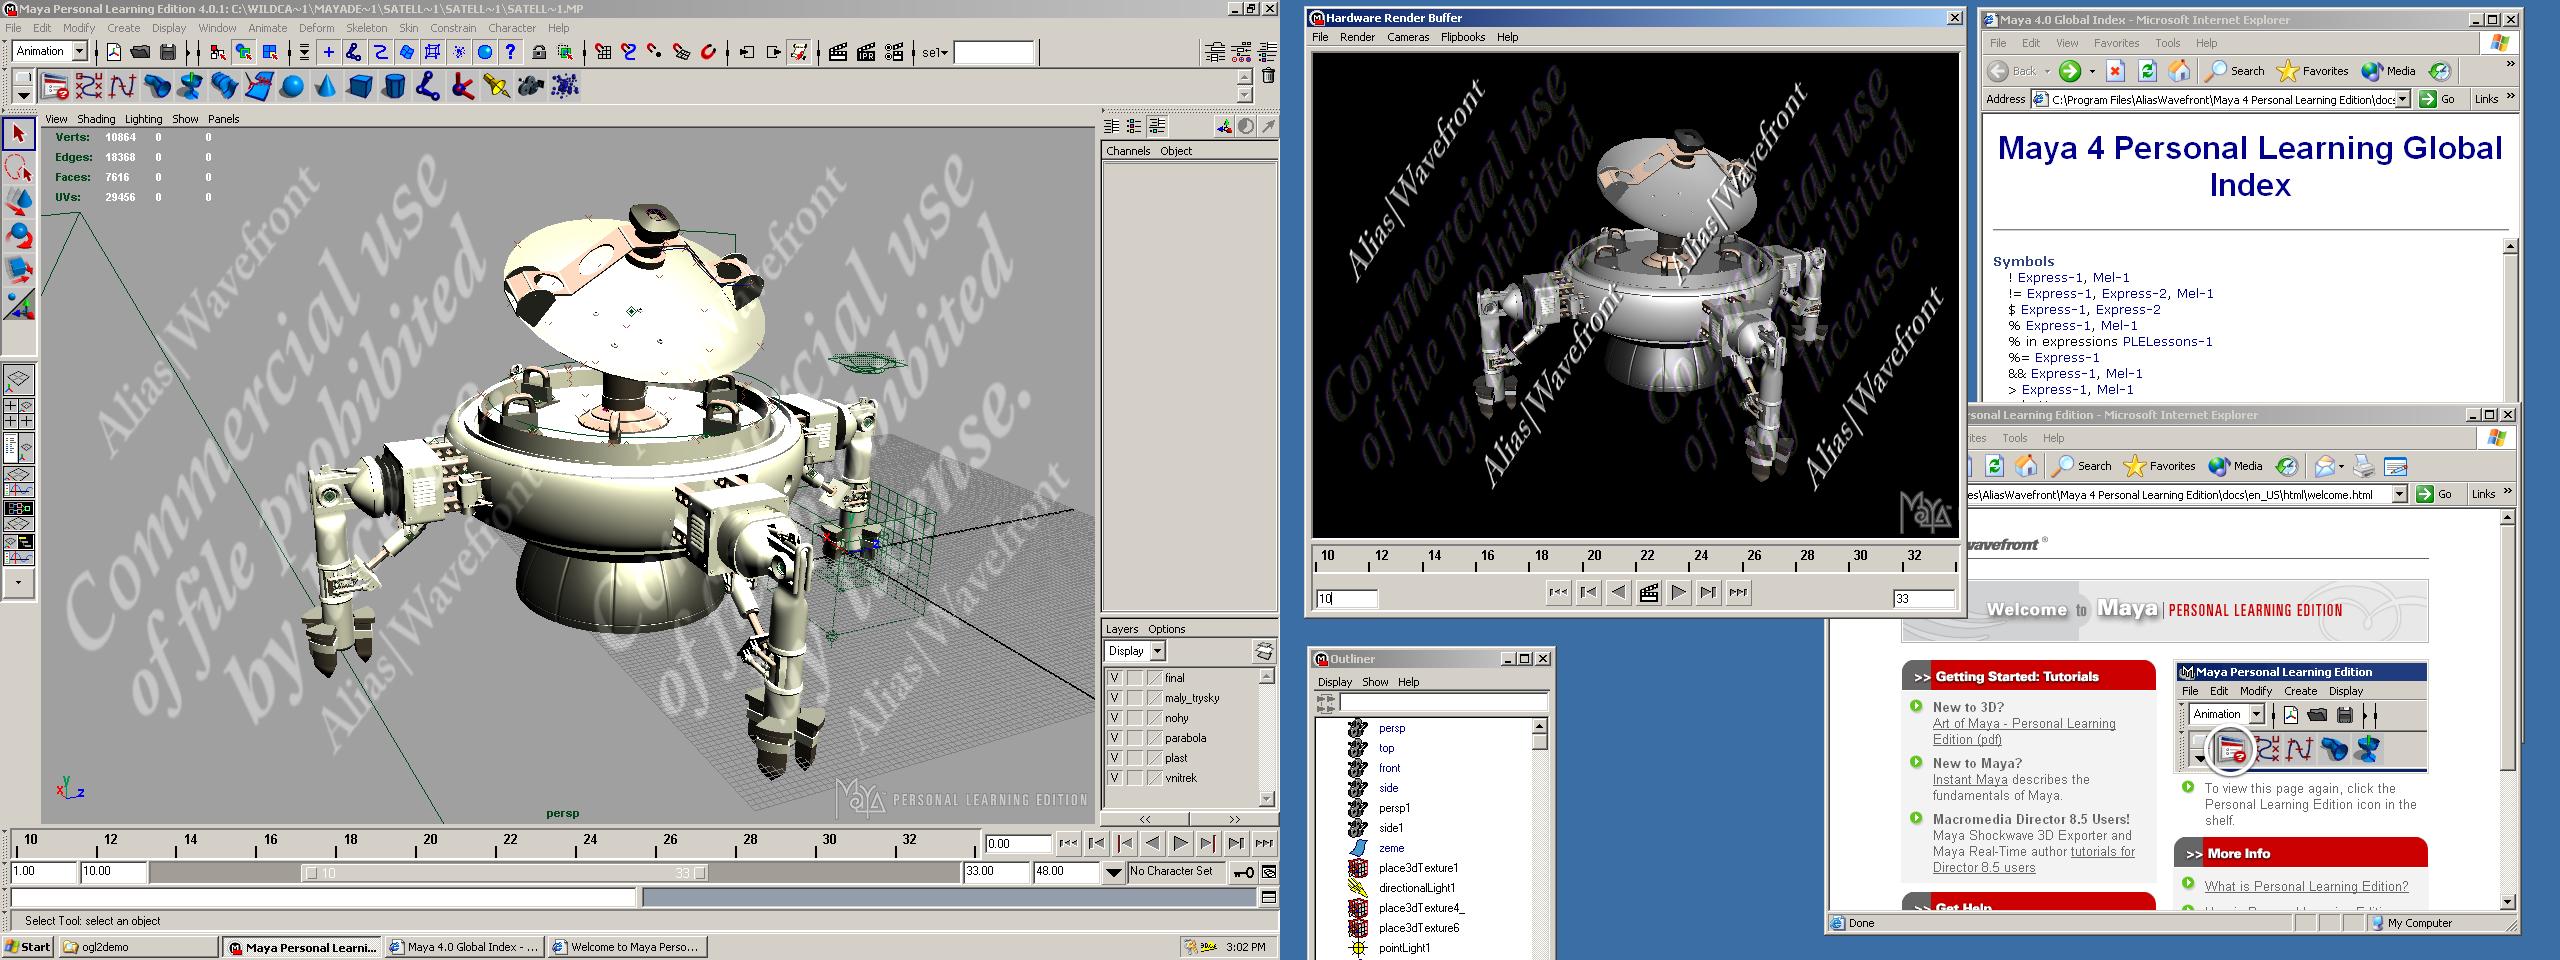Viewport: 2560px width, 960px height.
Task: Click the Open Scene folder icon
Action: (x=140, y=52)
